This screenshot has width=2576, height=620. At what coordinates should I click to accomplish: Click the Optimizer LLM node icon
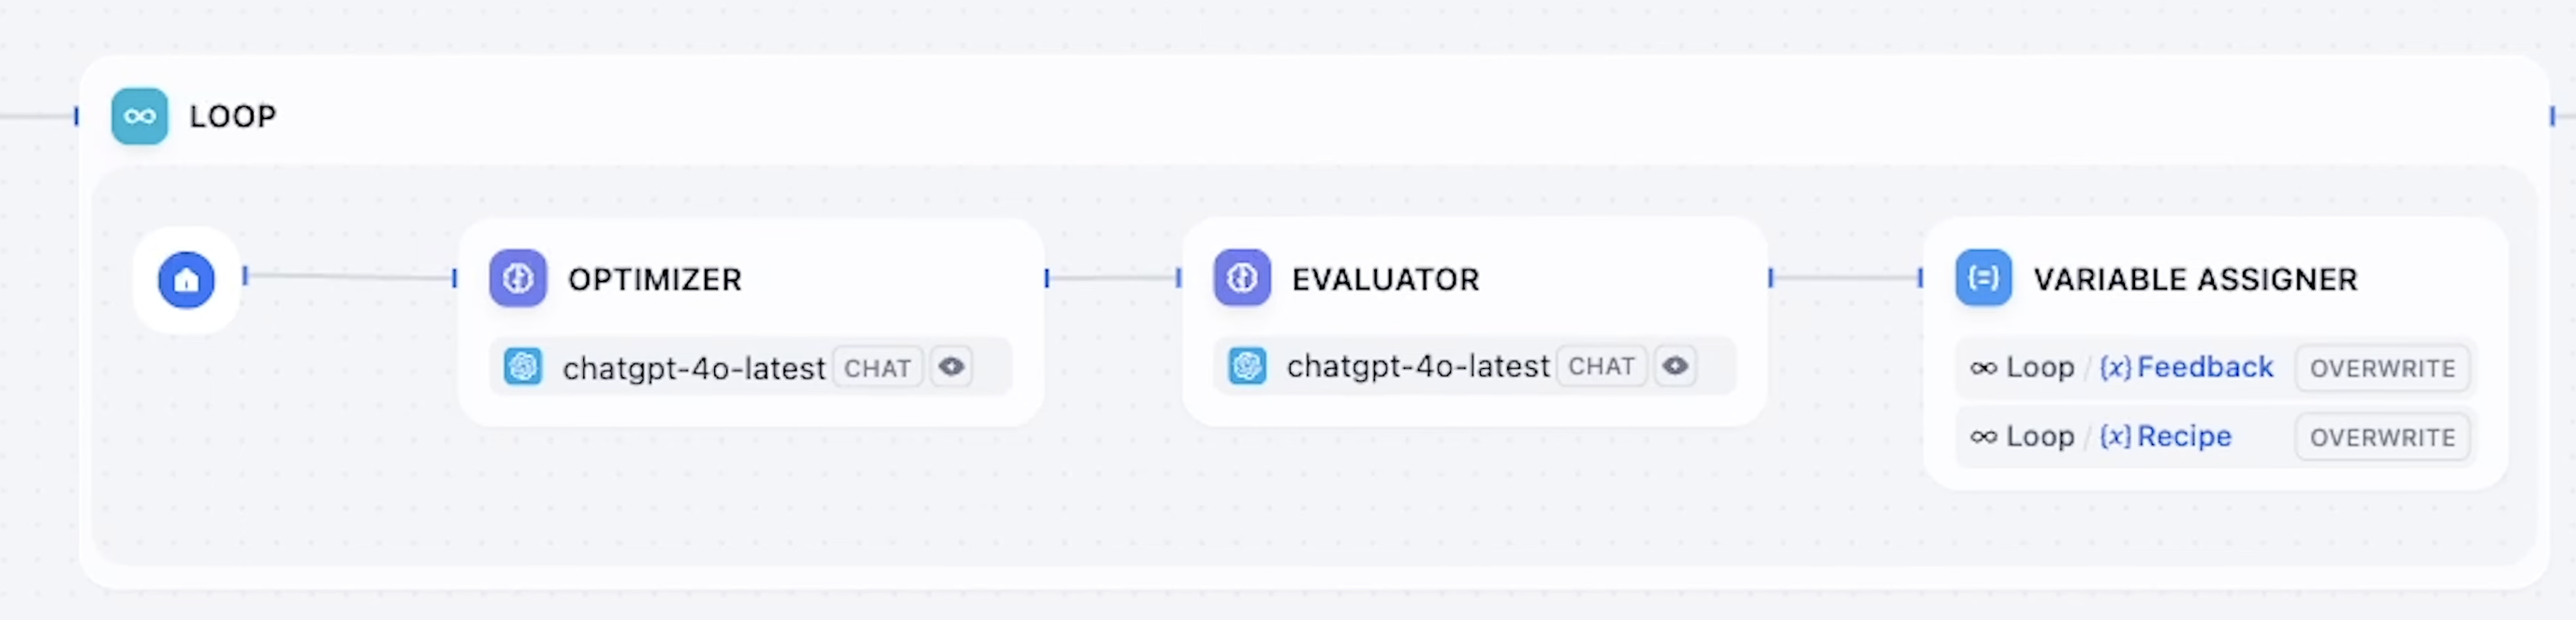coord(518,278)
